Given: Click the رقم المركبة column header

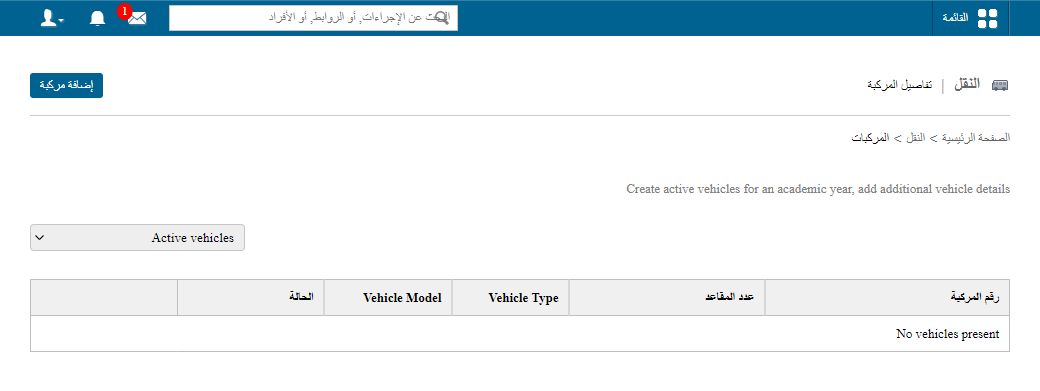Looking at the screenshot, I should 887,298.
